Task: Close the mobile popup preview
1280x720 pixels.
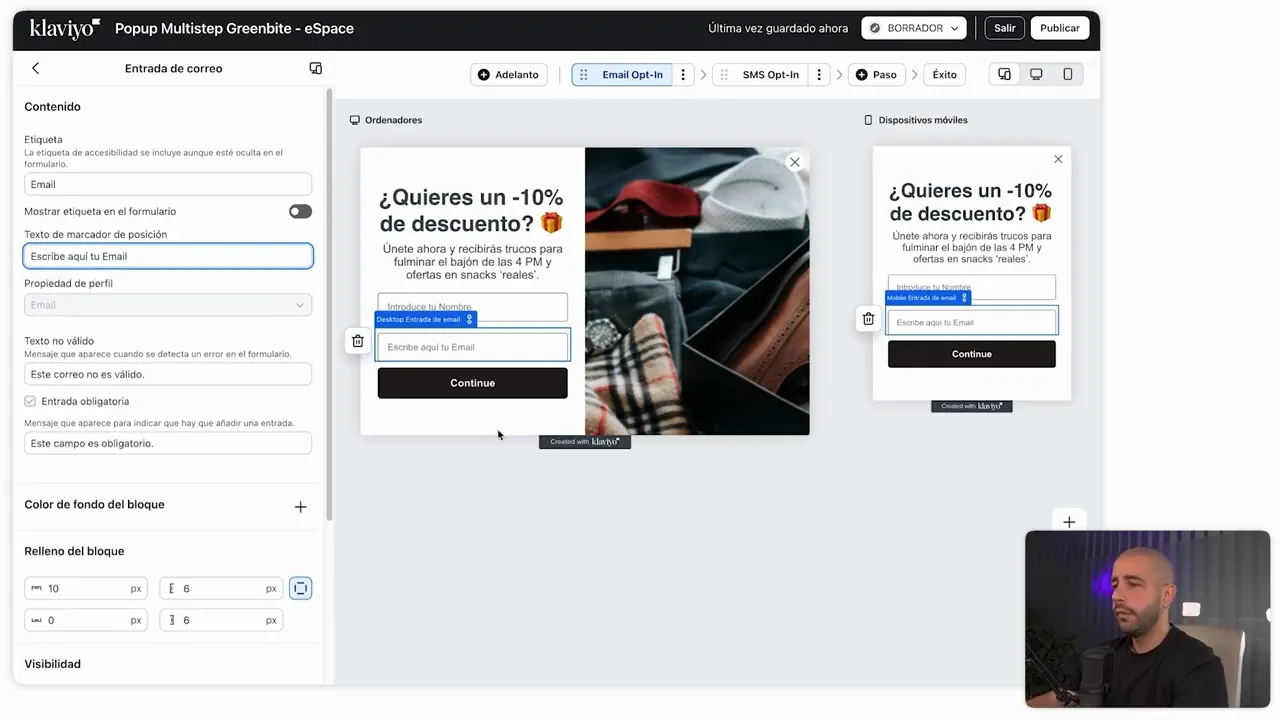Action: [x=1058, y=159]
